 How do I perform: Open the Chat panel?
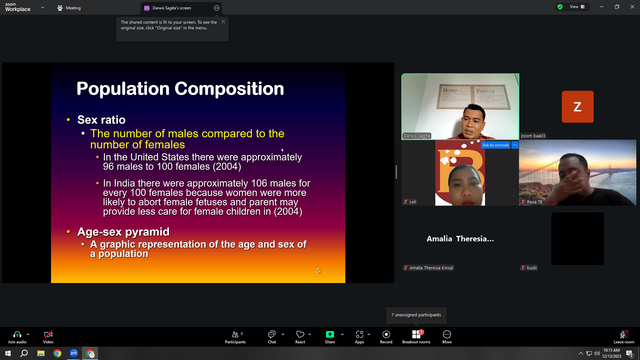tap(272, 337)
